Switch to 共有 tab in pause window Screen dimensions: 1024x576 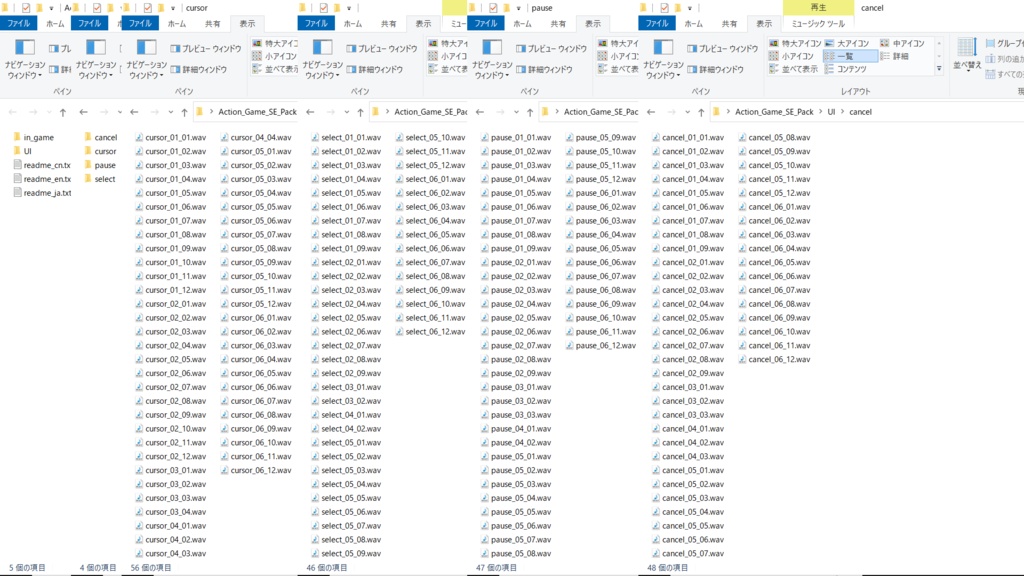tap(558, 24)
